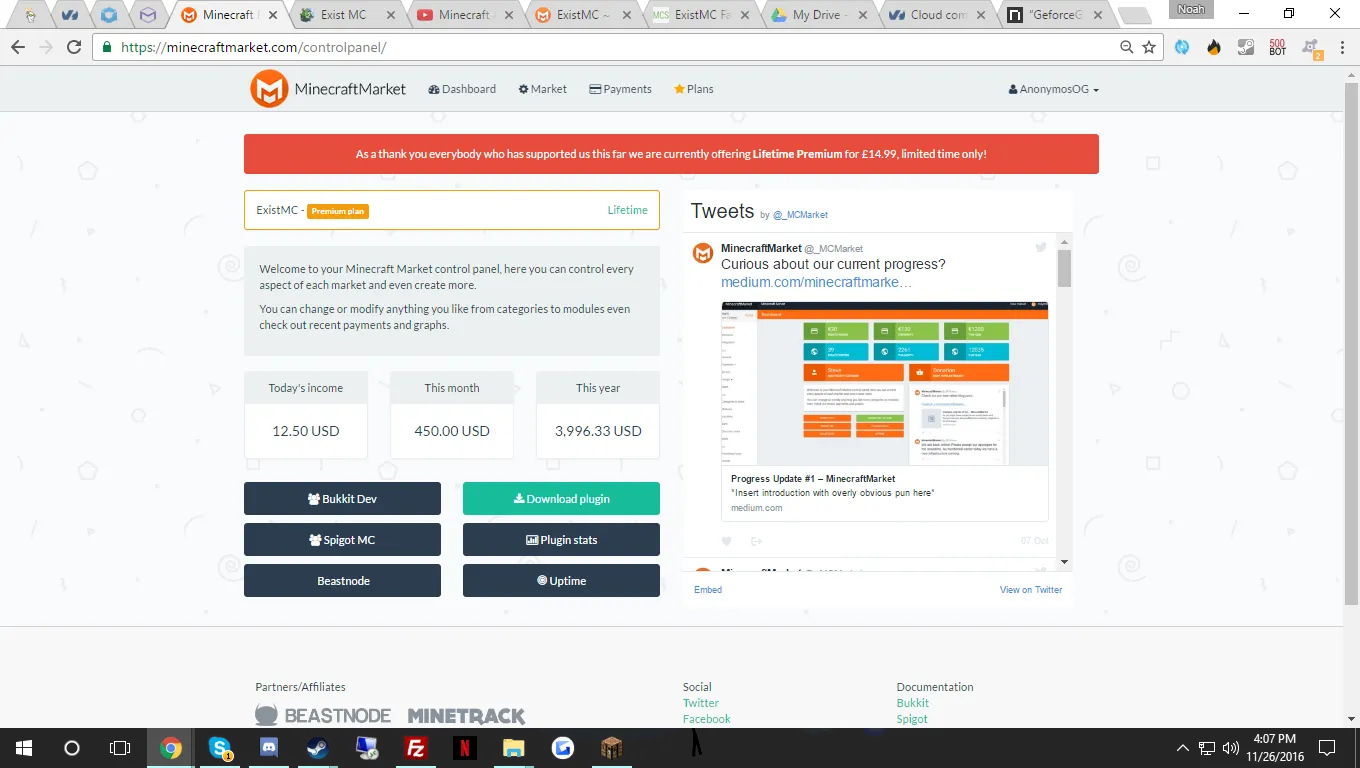Switch to the GeforceG browser tab

1054,15
